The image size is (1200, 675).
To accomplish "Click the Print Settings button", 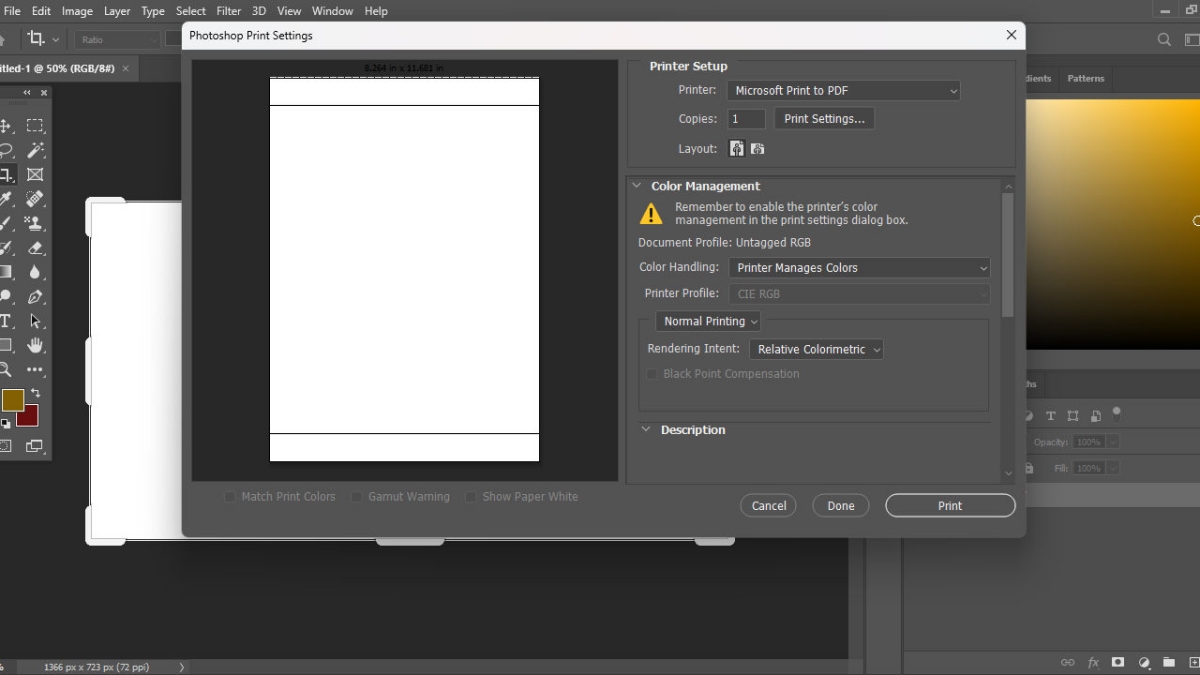I will (824, 118).
